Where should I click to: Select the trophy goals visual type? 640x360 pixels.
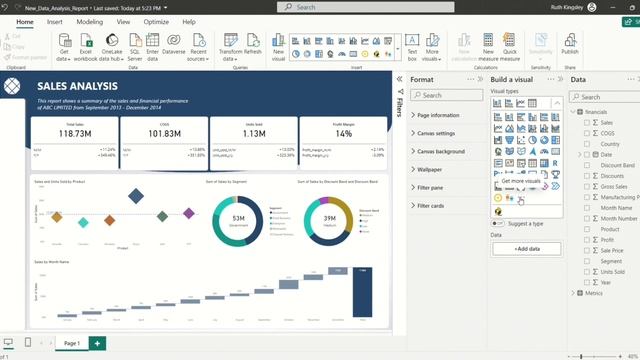point(555,174)
